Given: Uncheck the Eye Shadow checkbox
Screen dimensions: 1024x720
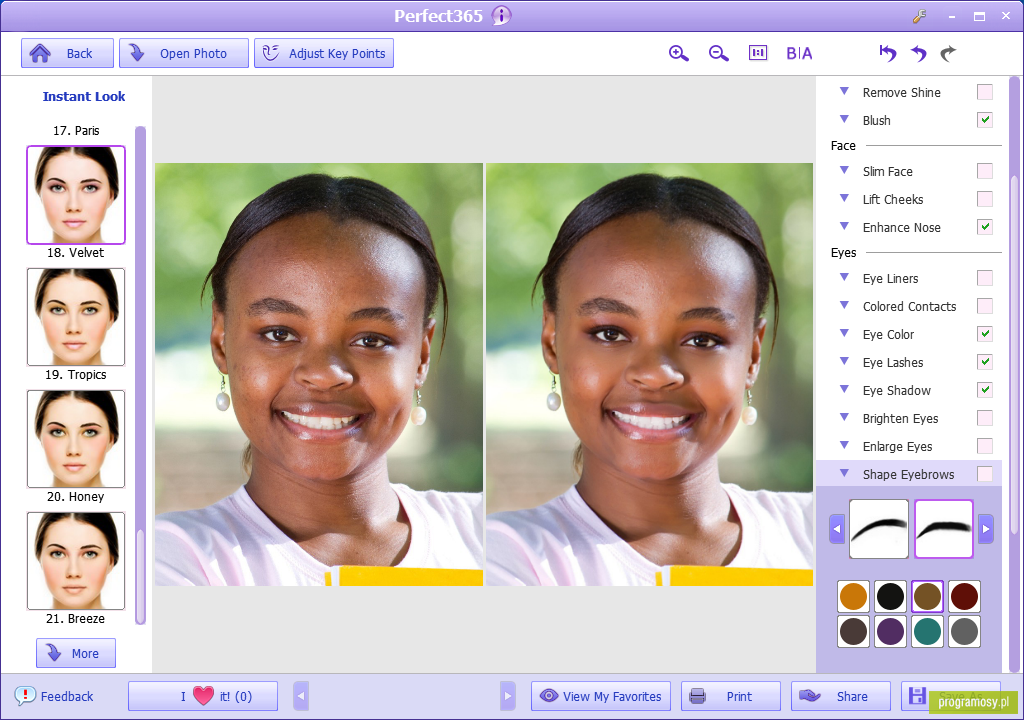Looking at the screenshot, I should pos(985,391).
